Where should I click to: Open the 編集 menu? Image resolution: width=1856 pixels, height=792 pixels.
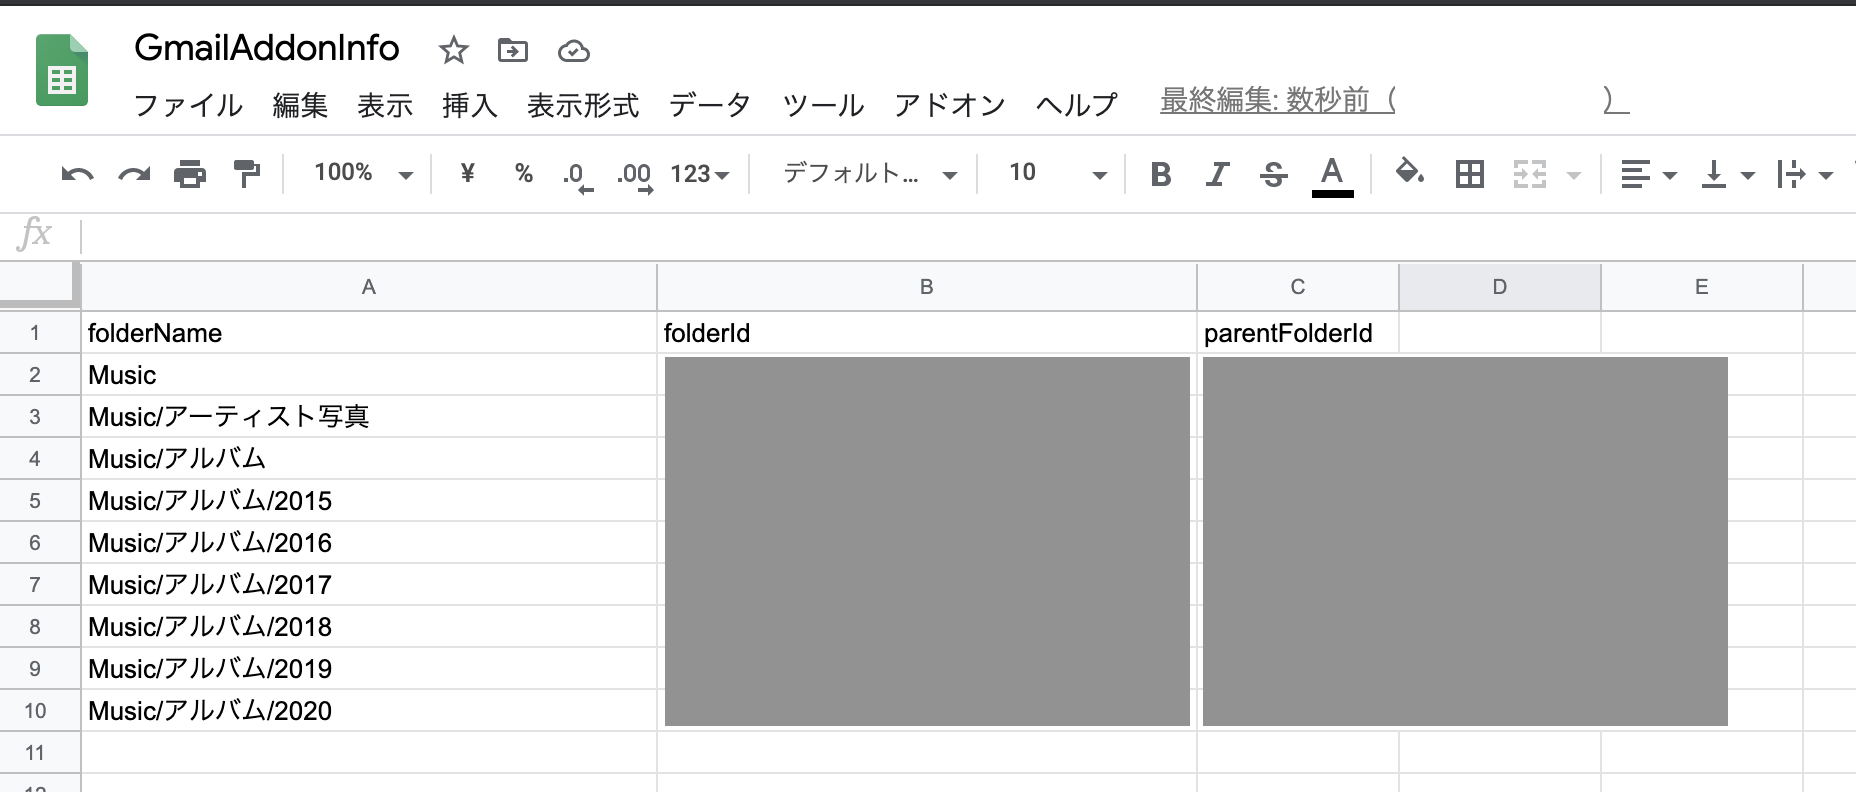pos(300,105)
